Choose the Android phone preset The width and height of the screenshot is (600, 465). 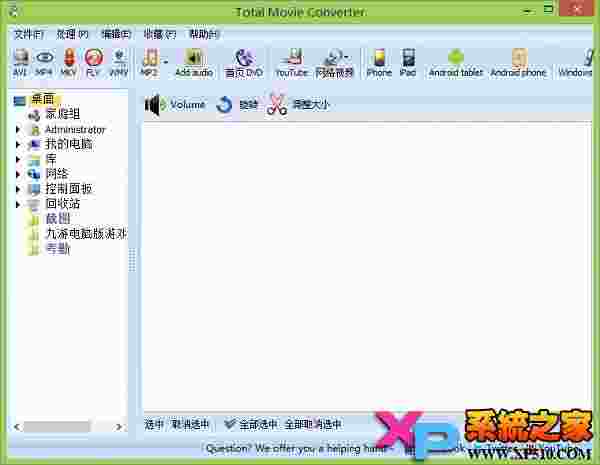click(518, 63)
